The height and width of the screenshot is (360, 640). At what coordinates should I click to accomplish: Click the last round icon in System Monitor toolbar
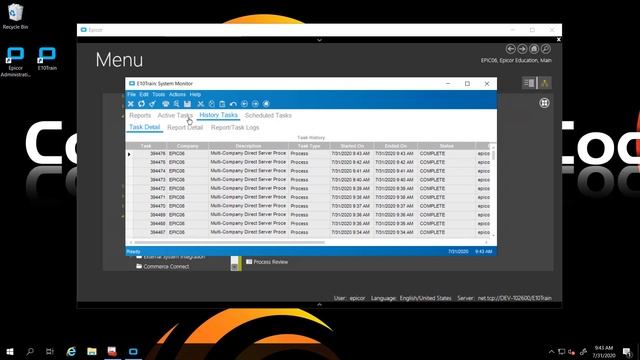(266, 104)
